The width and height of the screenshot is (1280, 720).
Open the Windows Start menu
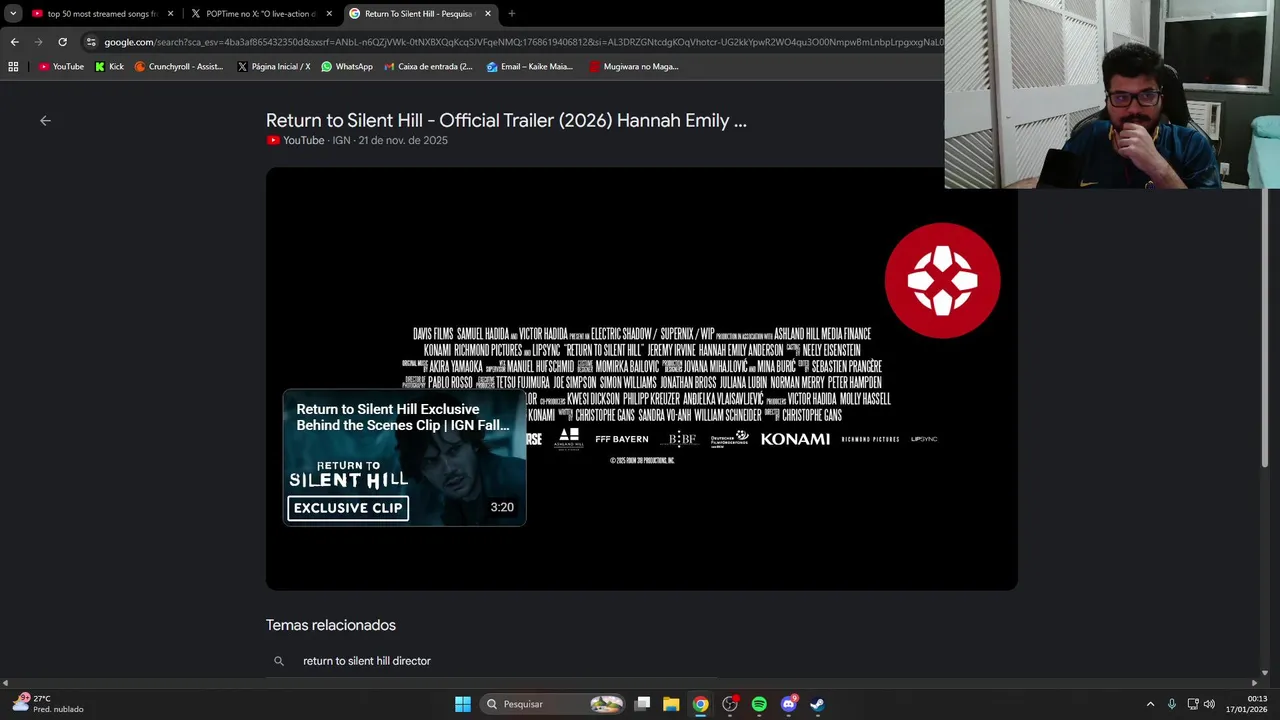(463, 704)
